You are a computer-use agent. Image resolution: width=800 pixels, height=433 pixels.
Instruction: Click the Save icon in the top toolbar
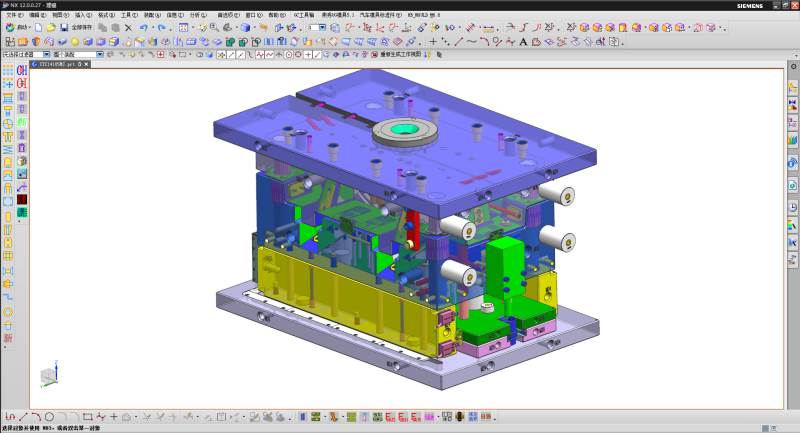(63, 28)
